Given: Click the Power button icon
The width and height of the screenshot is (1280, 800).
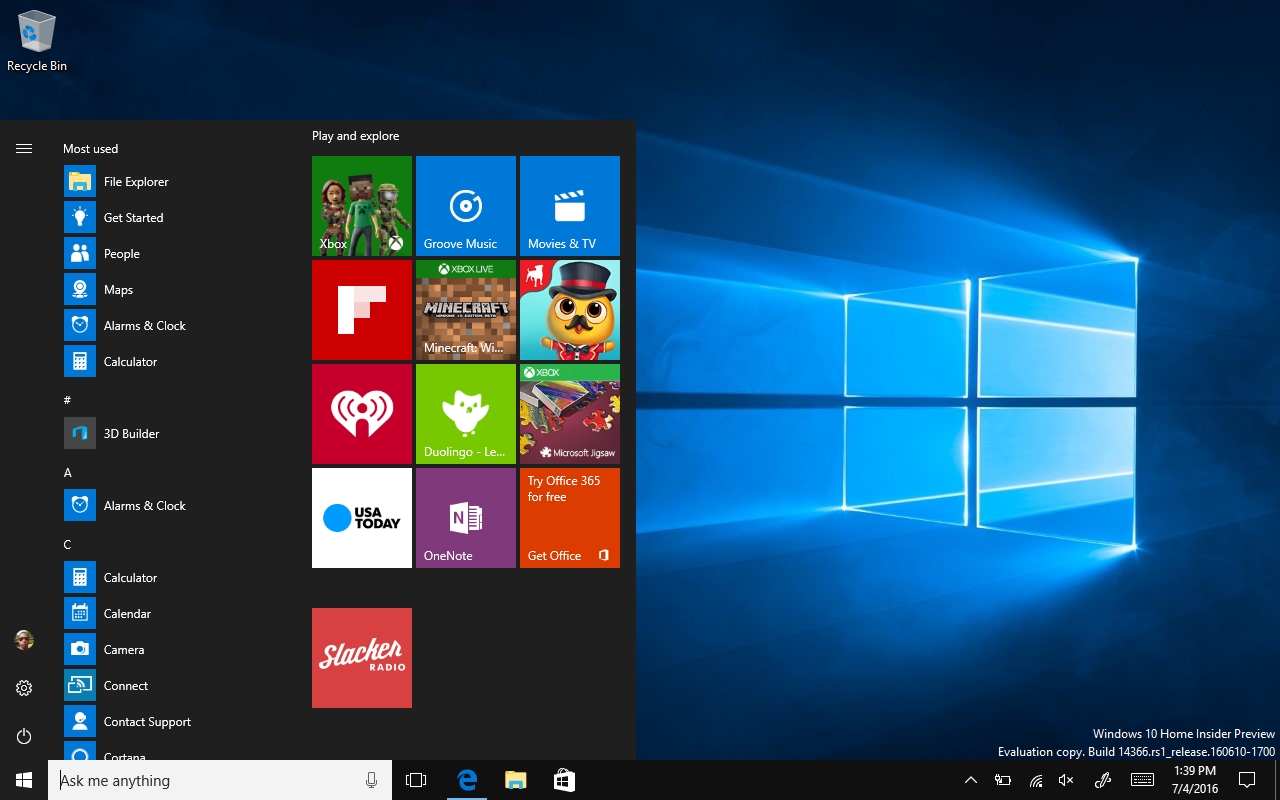Looking at the screenshot, I should pyautogui.click(x=24, y=736).
